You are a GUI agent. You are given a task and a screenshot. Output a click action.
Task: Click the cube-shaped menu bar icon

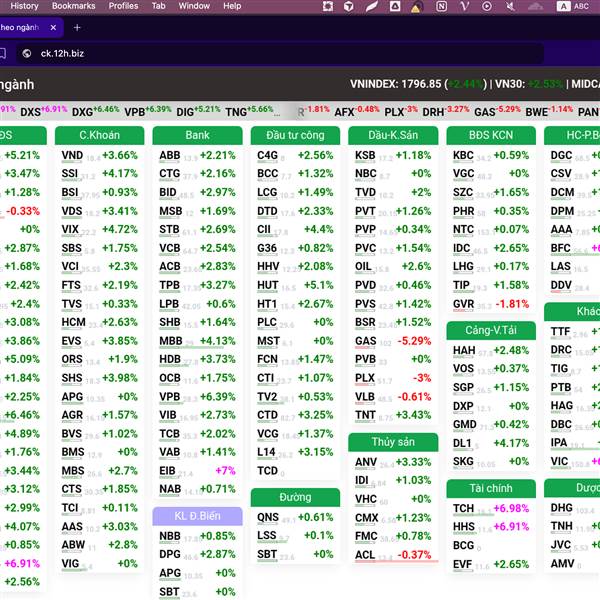coord(348,6)
